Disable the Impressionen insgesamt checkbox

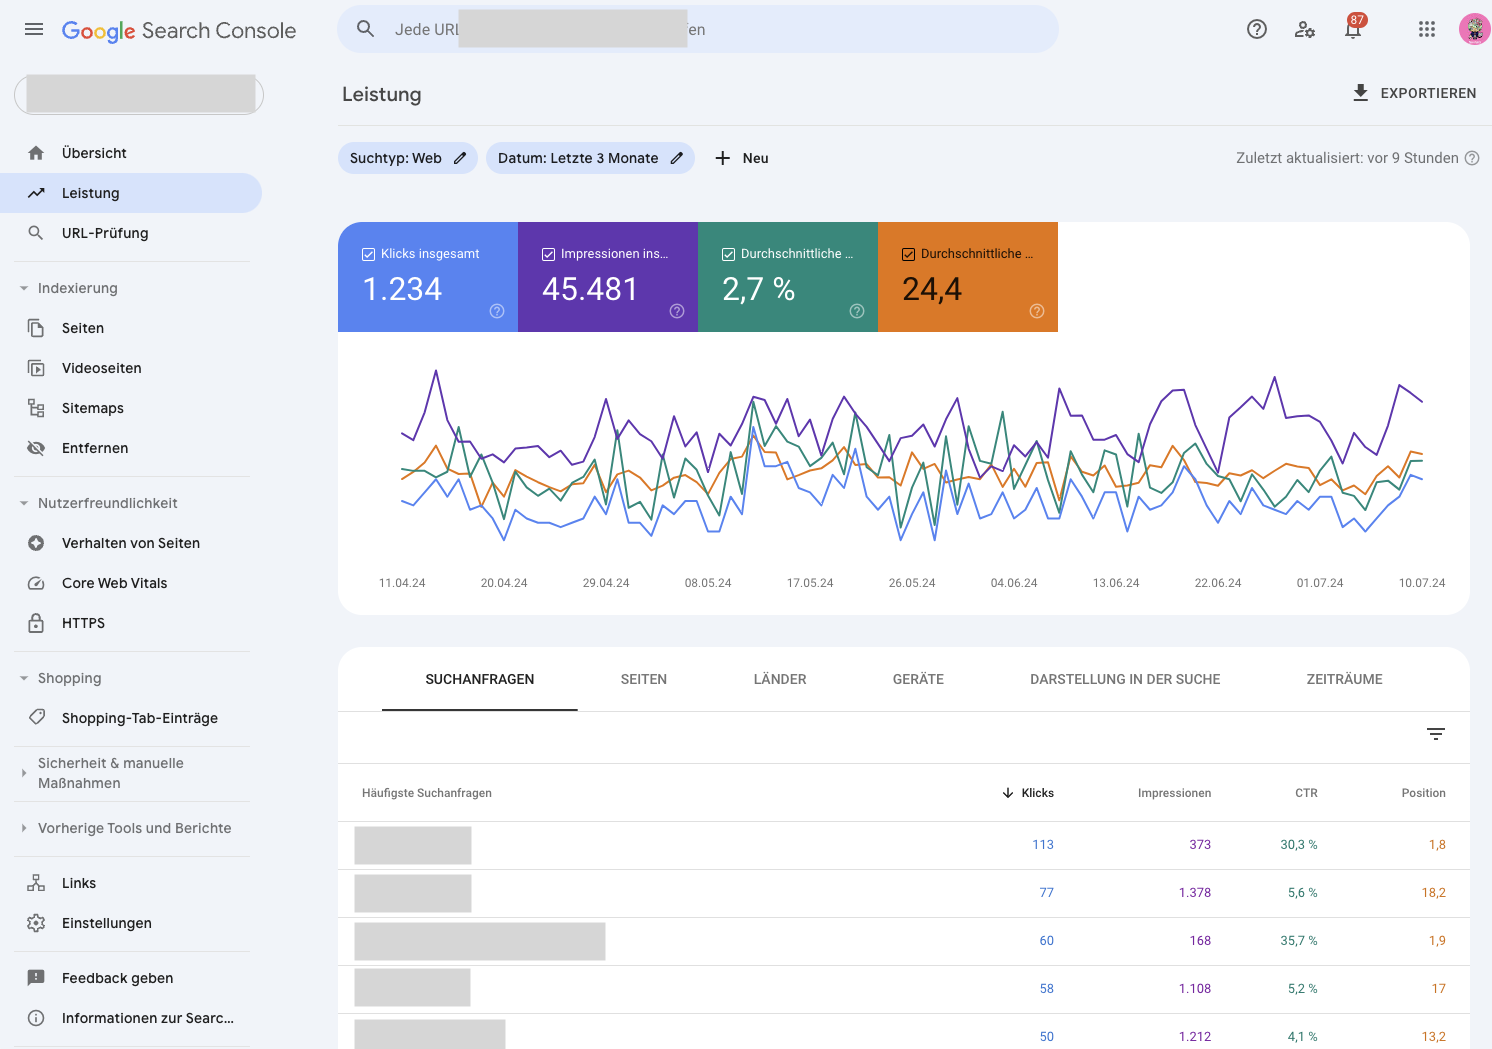tap(548, 253)
